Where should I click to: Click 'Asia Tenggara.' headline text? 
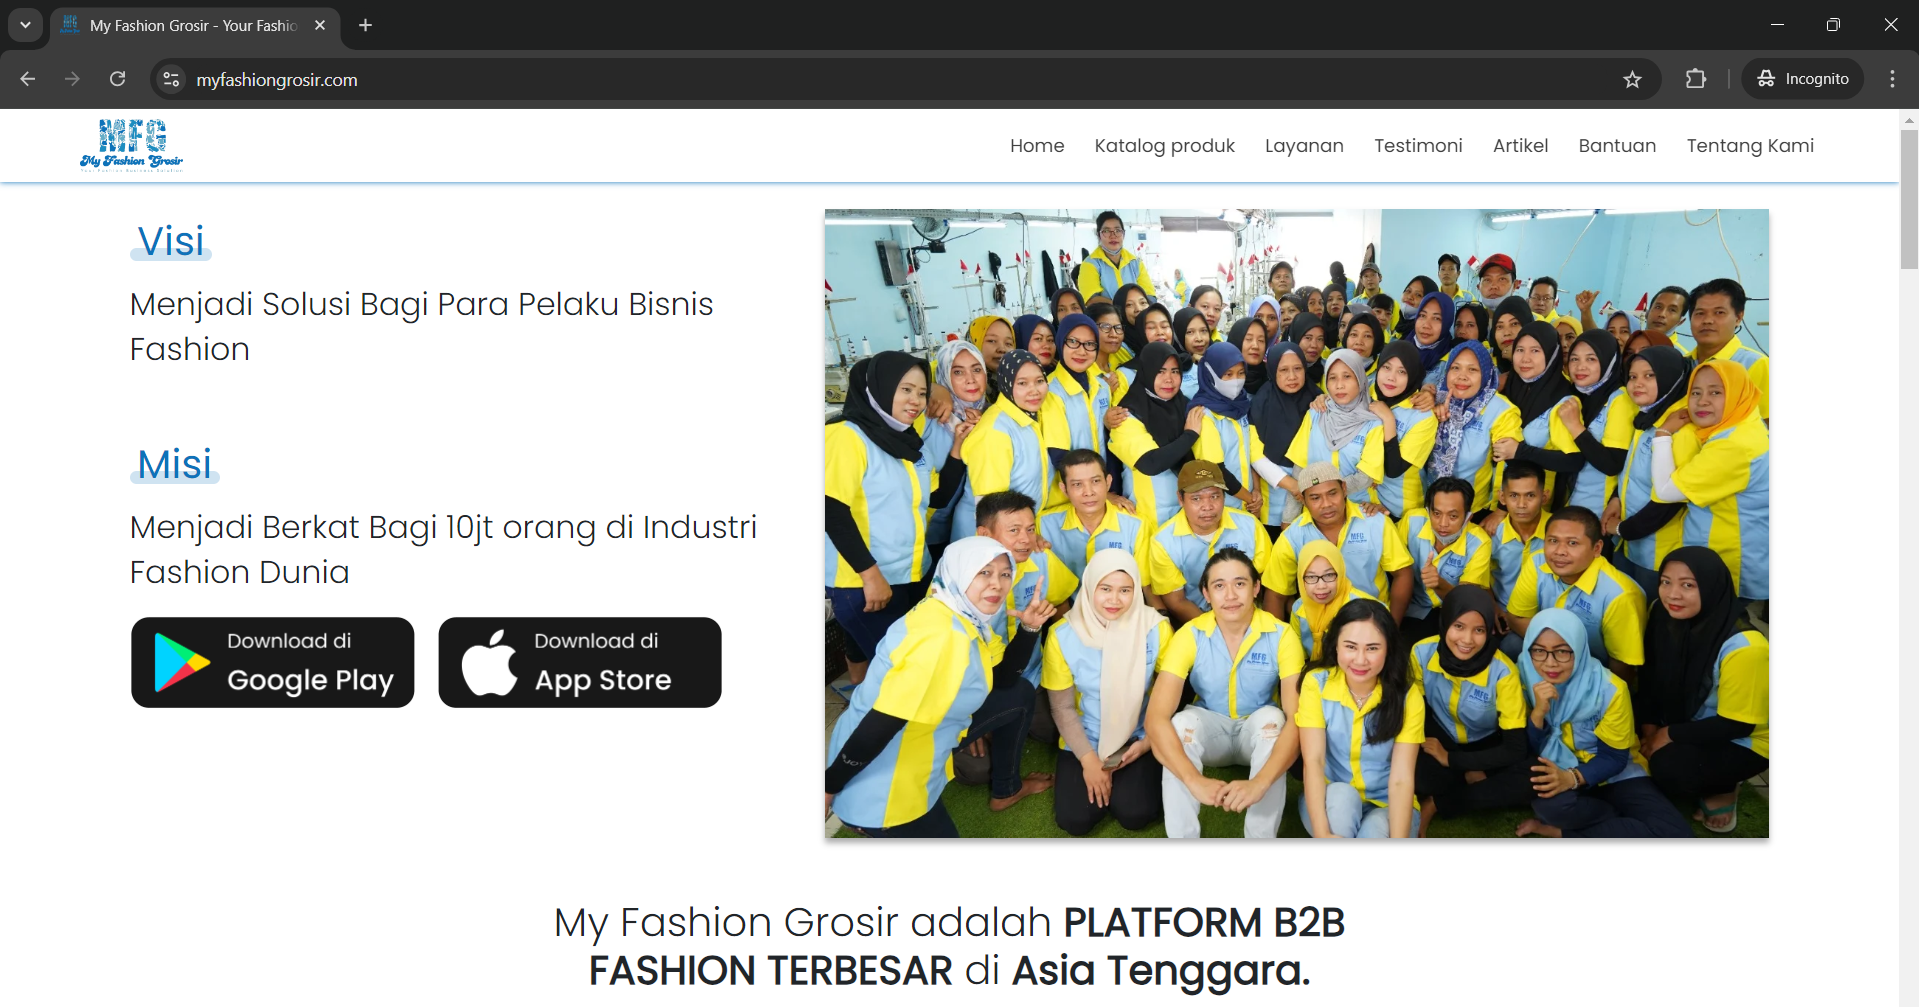coord(1161,970)
